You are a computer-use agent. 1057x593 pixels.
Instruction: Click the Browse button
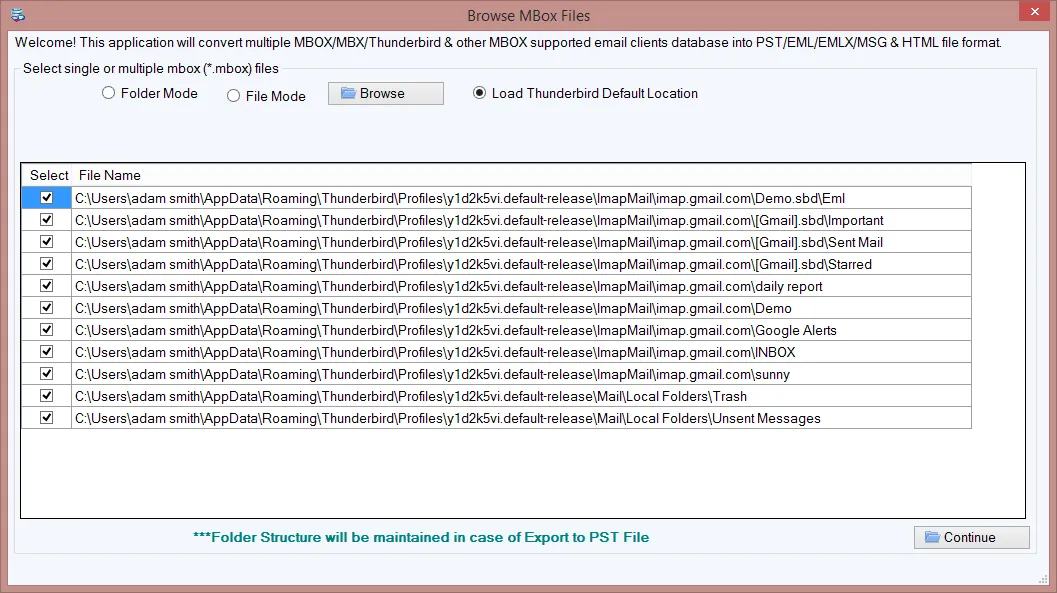click(x=386, y=94)
